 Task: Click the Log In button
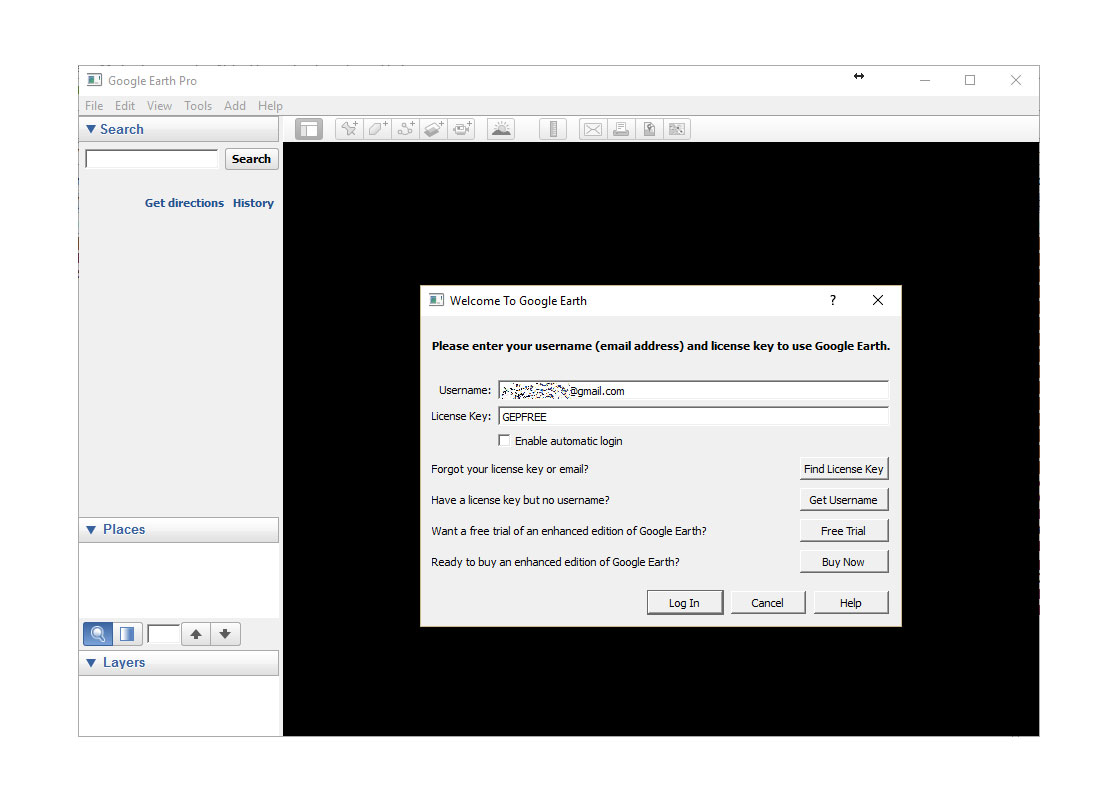click(684, 603)
